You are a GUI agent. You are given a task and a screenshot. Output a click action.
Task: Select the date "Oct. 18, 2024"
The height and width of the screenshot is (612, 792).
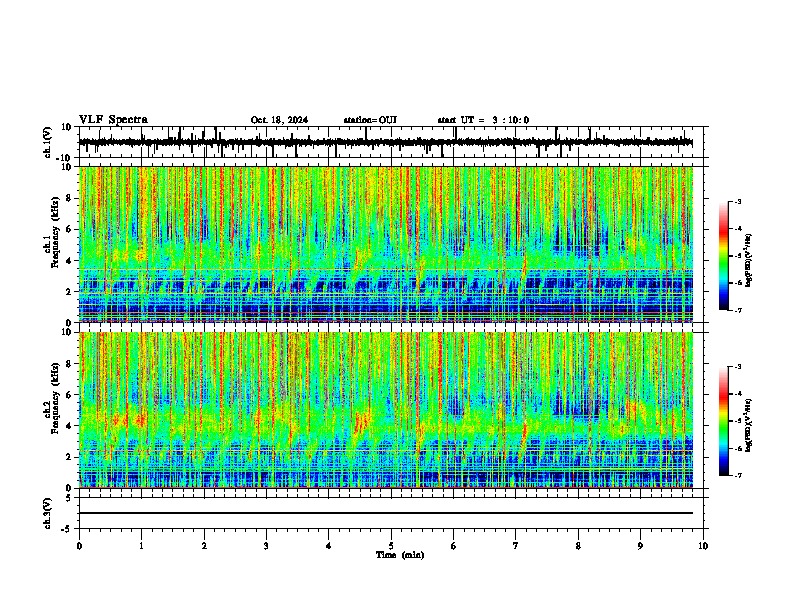pos(279,120)
